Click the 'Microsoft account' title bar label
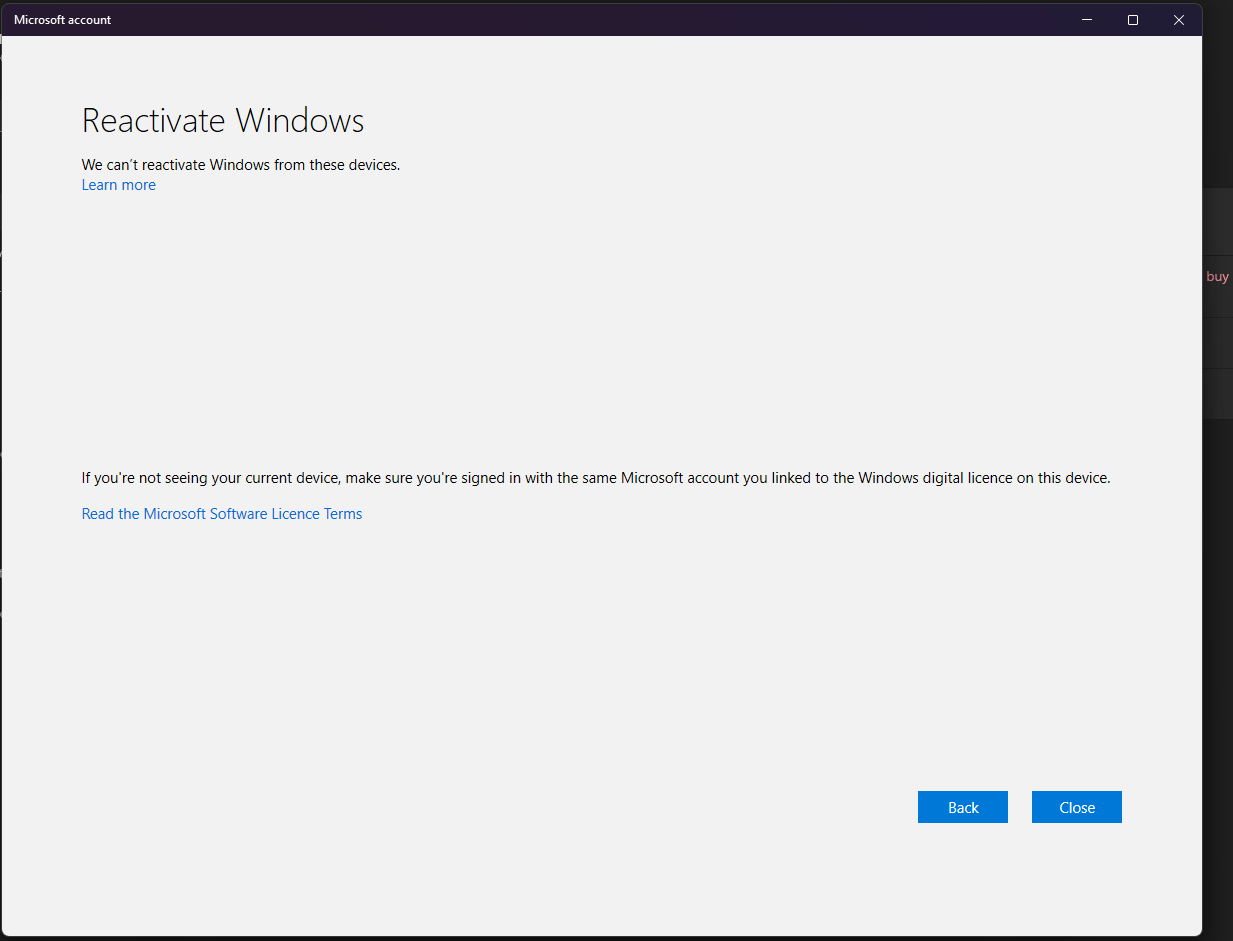Screen dimensions: 1233x941 pyautogui.click(x=63, y=20)
